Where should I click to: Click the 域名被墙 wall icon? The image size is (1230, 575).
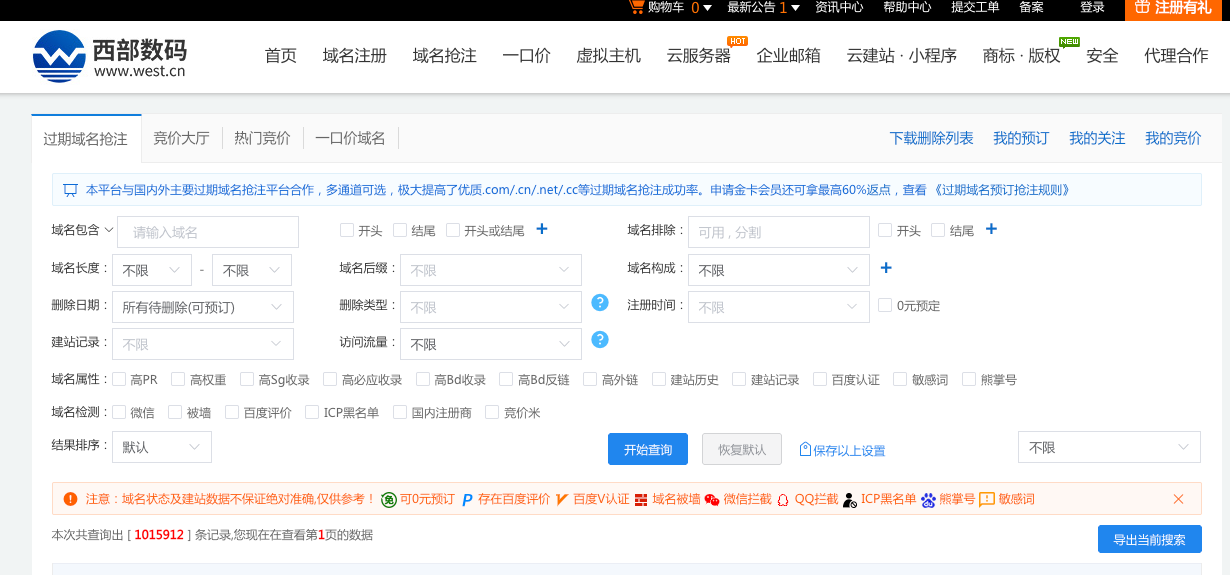(x=641, y=499)
